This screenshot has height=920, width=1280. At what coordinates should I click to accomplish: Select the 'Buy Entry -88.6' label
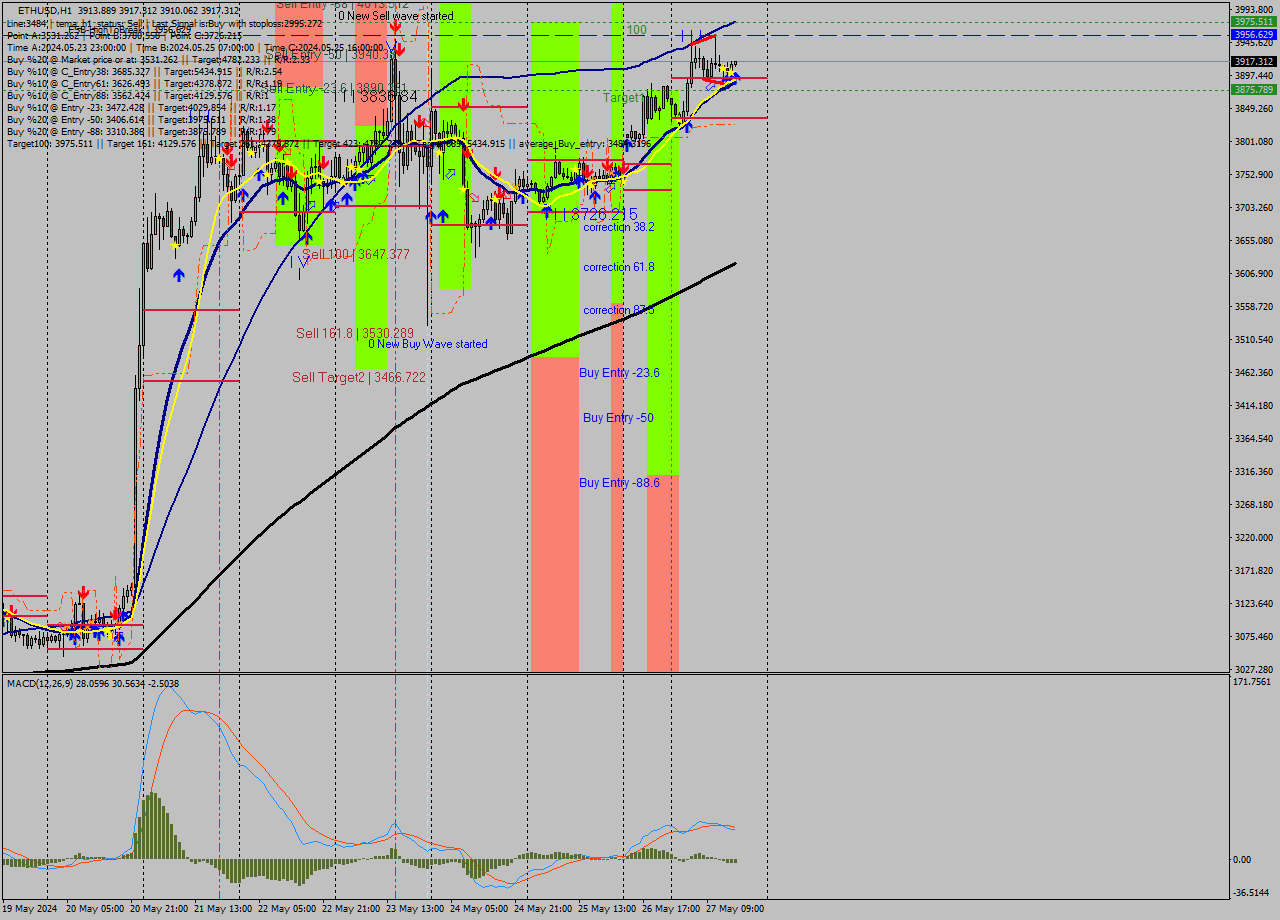(619, 483)
